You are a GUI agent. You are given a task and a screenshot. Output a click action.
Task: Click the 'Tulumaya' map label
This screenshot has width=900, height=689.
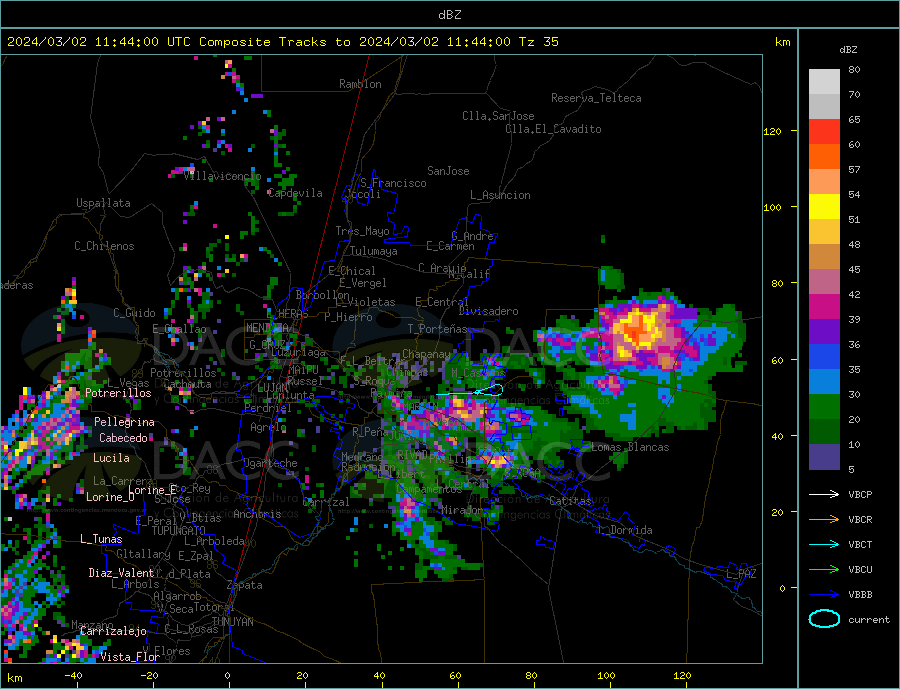click(373, 251)
